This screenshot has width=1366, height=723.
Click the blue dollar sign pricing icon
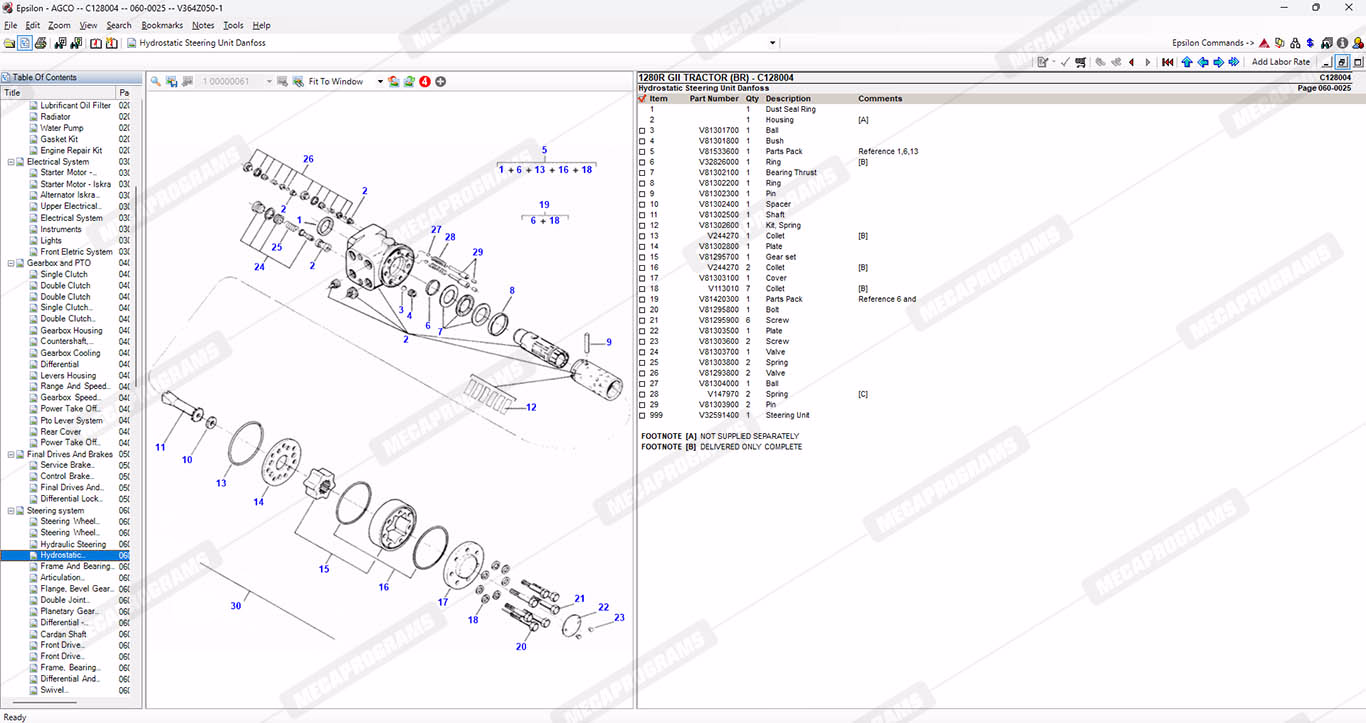1309,43
